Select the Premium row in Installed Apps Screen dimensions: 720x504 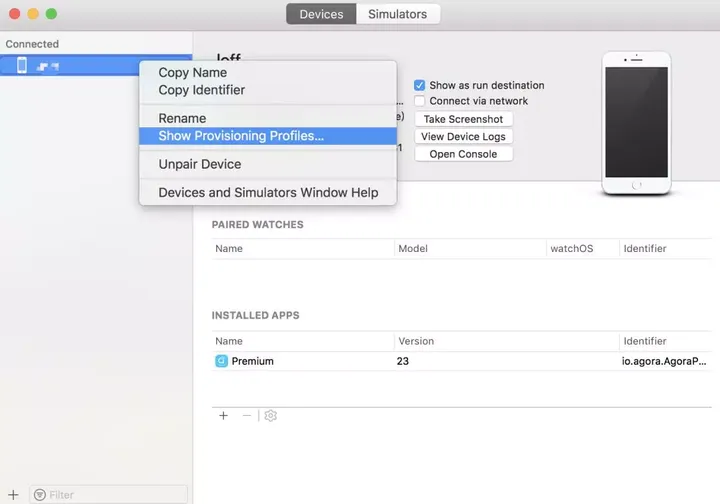point(461,361)
